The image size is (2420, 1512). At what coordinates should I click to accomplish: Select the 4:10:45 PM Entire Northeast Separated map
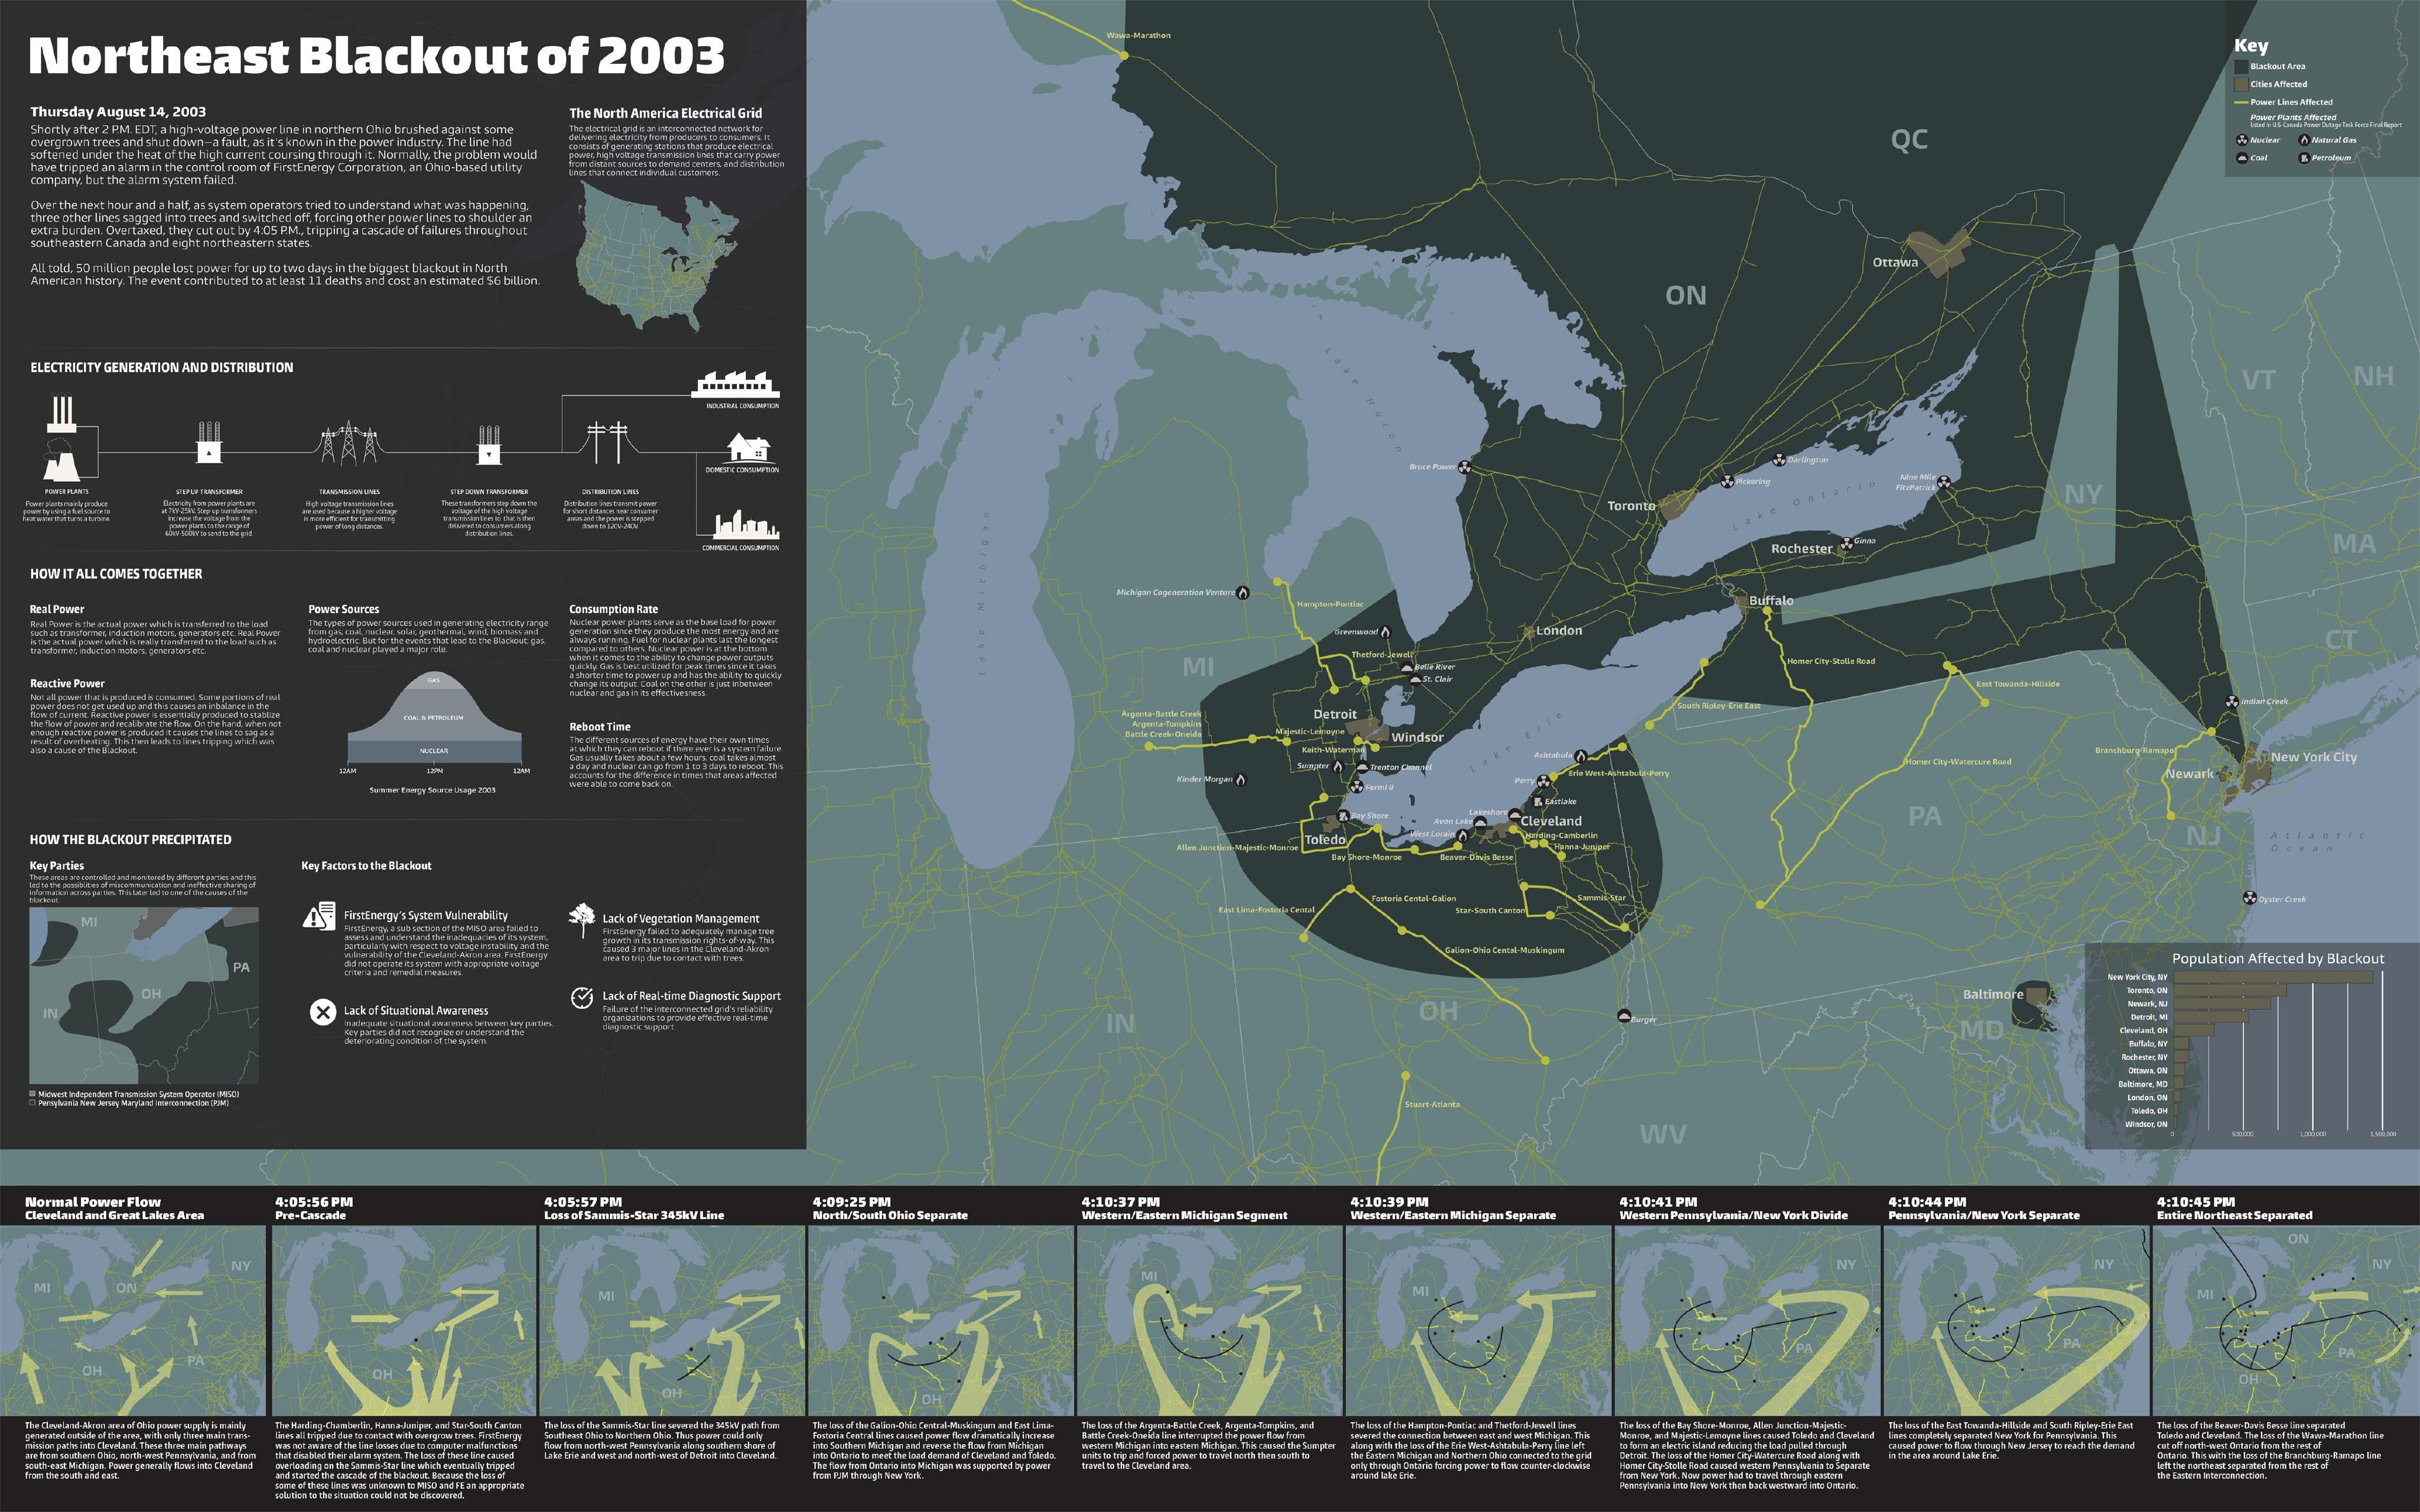2286,1320
